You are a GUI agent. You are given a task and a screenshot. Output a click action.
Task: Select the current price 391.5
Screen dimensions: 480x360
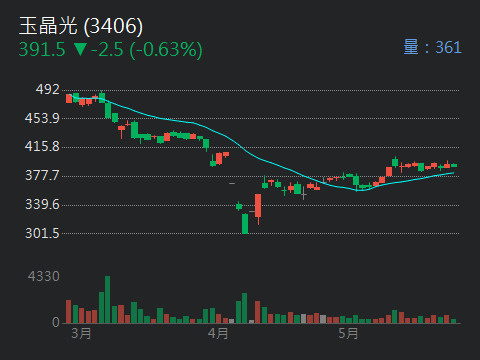42,50
